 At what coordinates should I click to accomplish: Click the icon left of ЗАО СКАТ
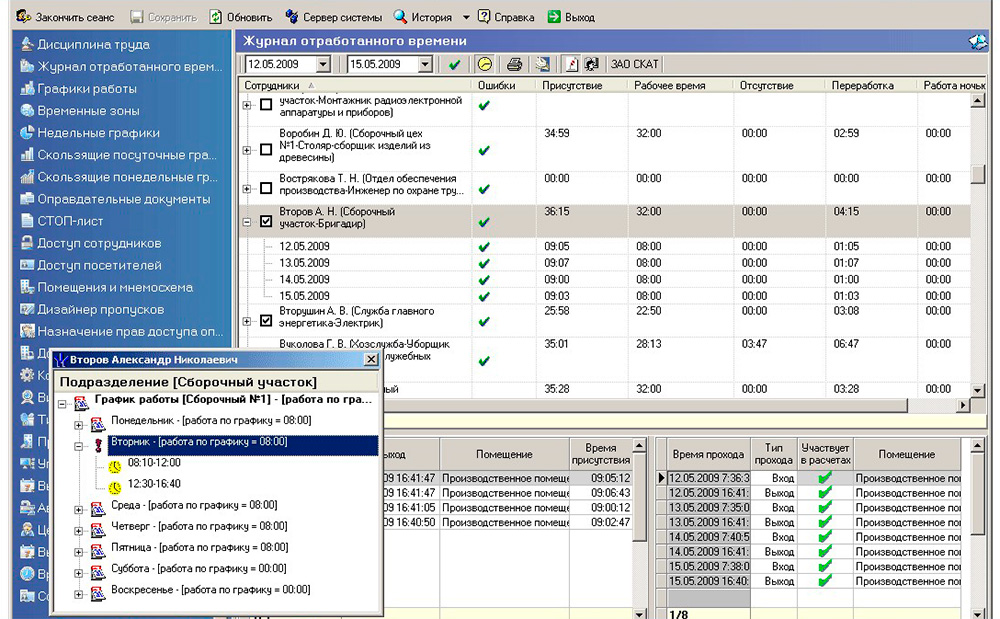coord(591,64)
